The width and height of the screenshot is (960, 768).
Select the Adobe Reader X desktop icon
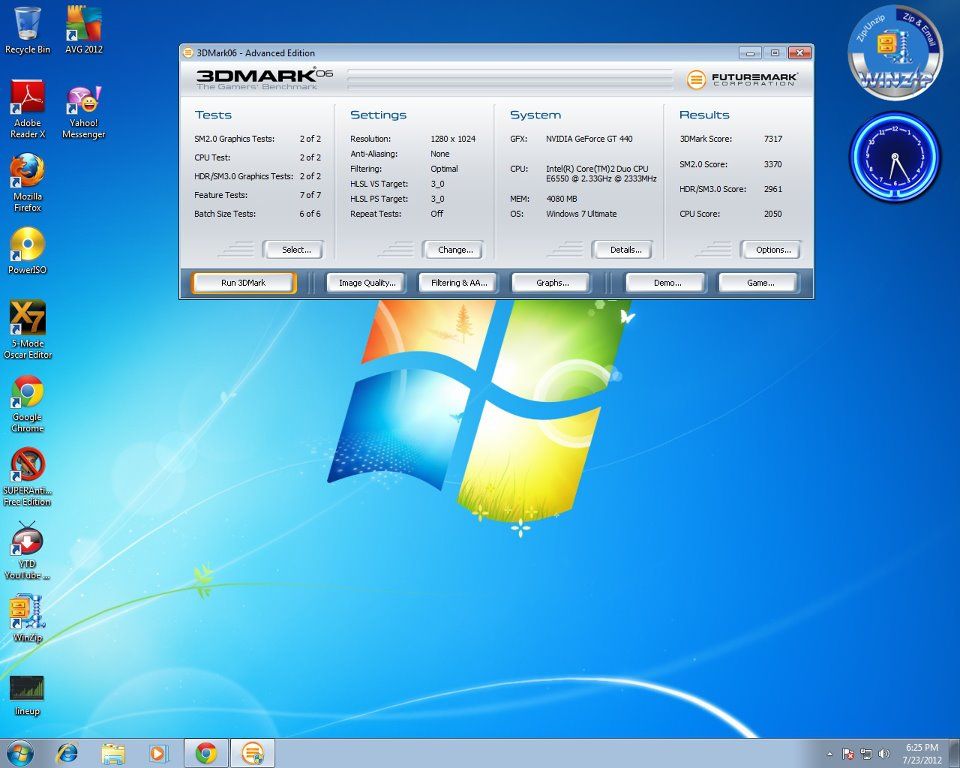(28, 109)
